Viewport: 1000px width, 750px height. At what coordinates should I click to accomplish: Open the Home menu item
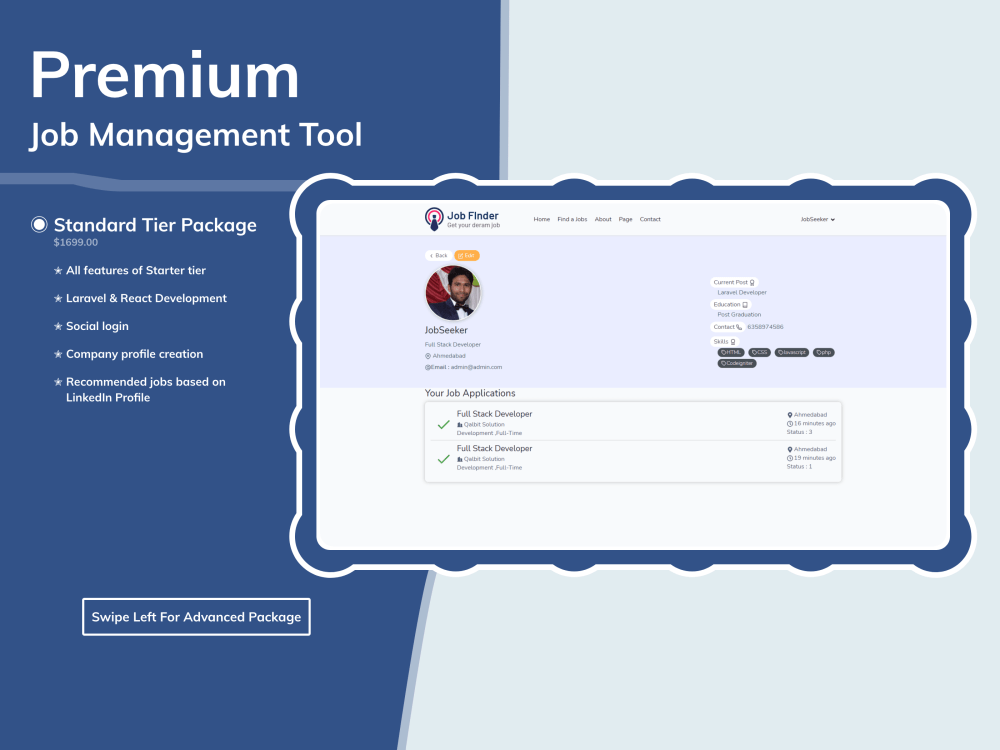pyautogui.click(x=541, y=219)
